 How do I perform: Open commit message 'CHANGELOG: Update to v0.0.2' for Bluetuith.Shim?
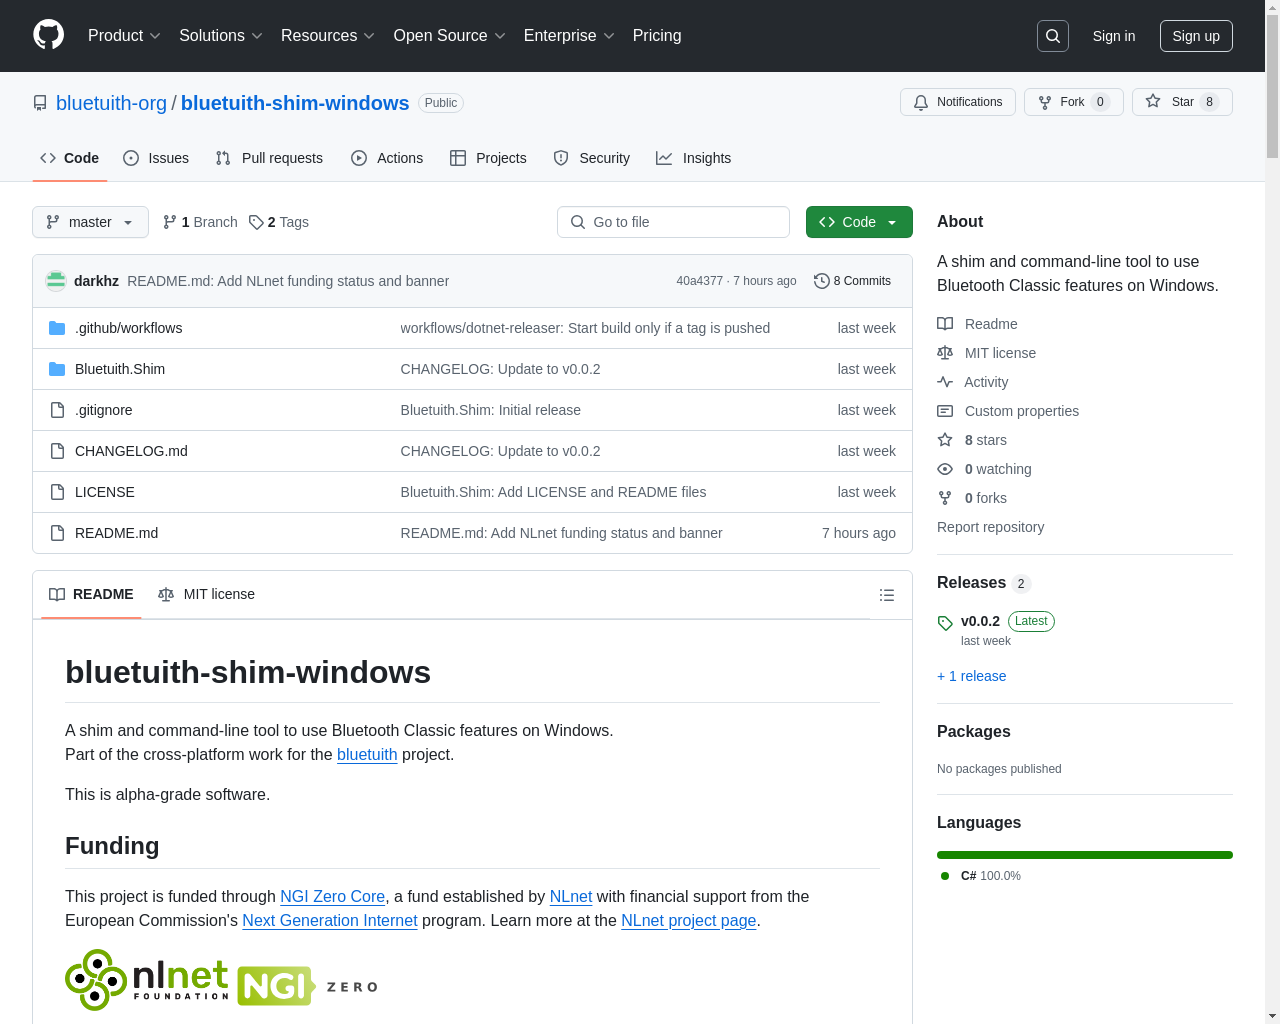(x=500, y=369)
